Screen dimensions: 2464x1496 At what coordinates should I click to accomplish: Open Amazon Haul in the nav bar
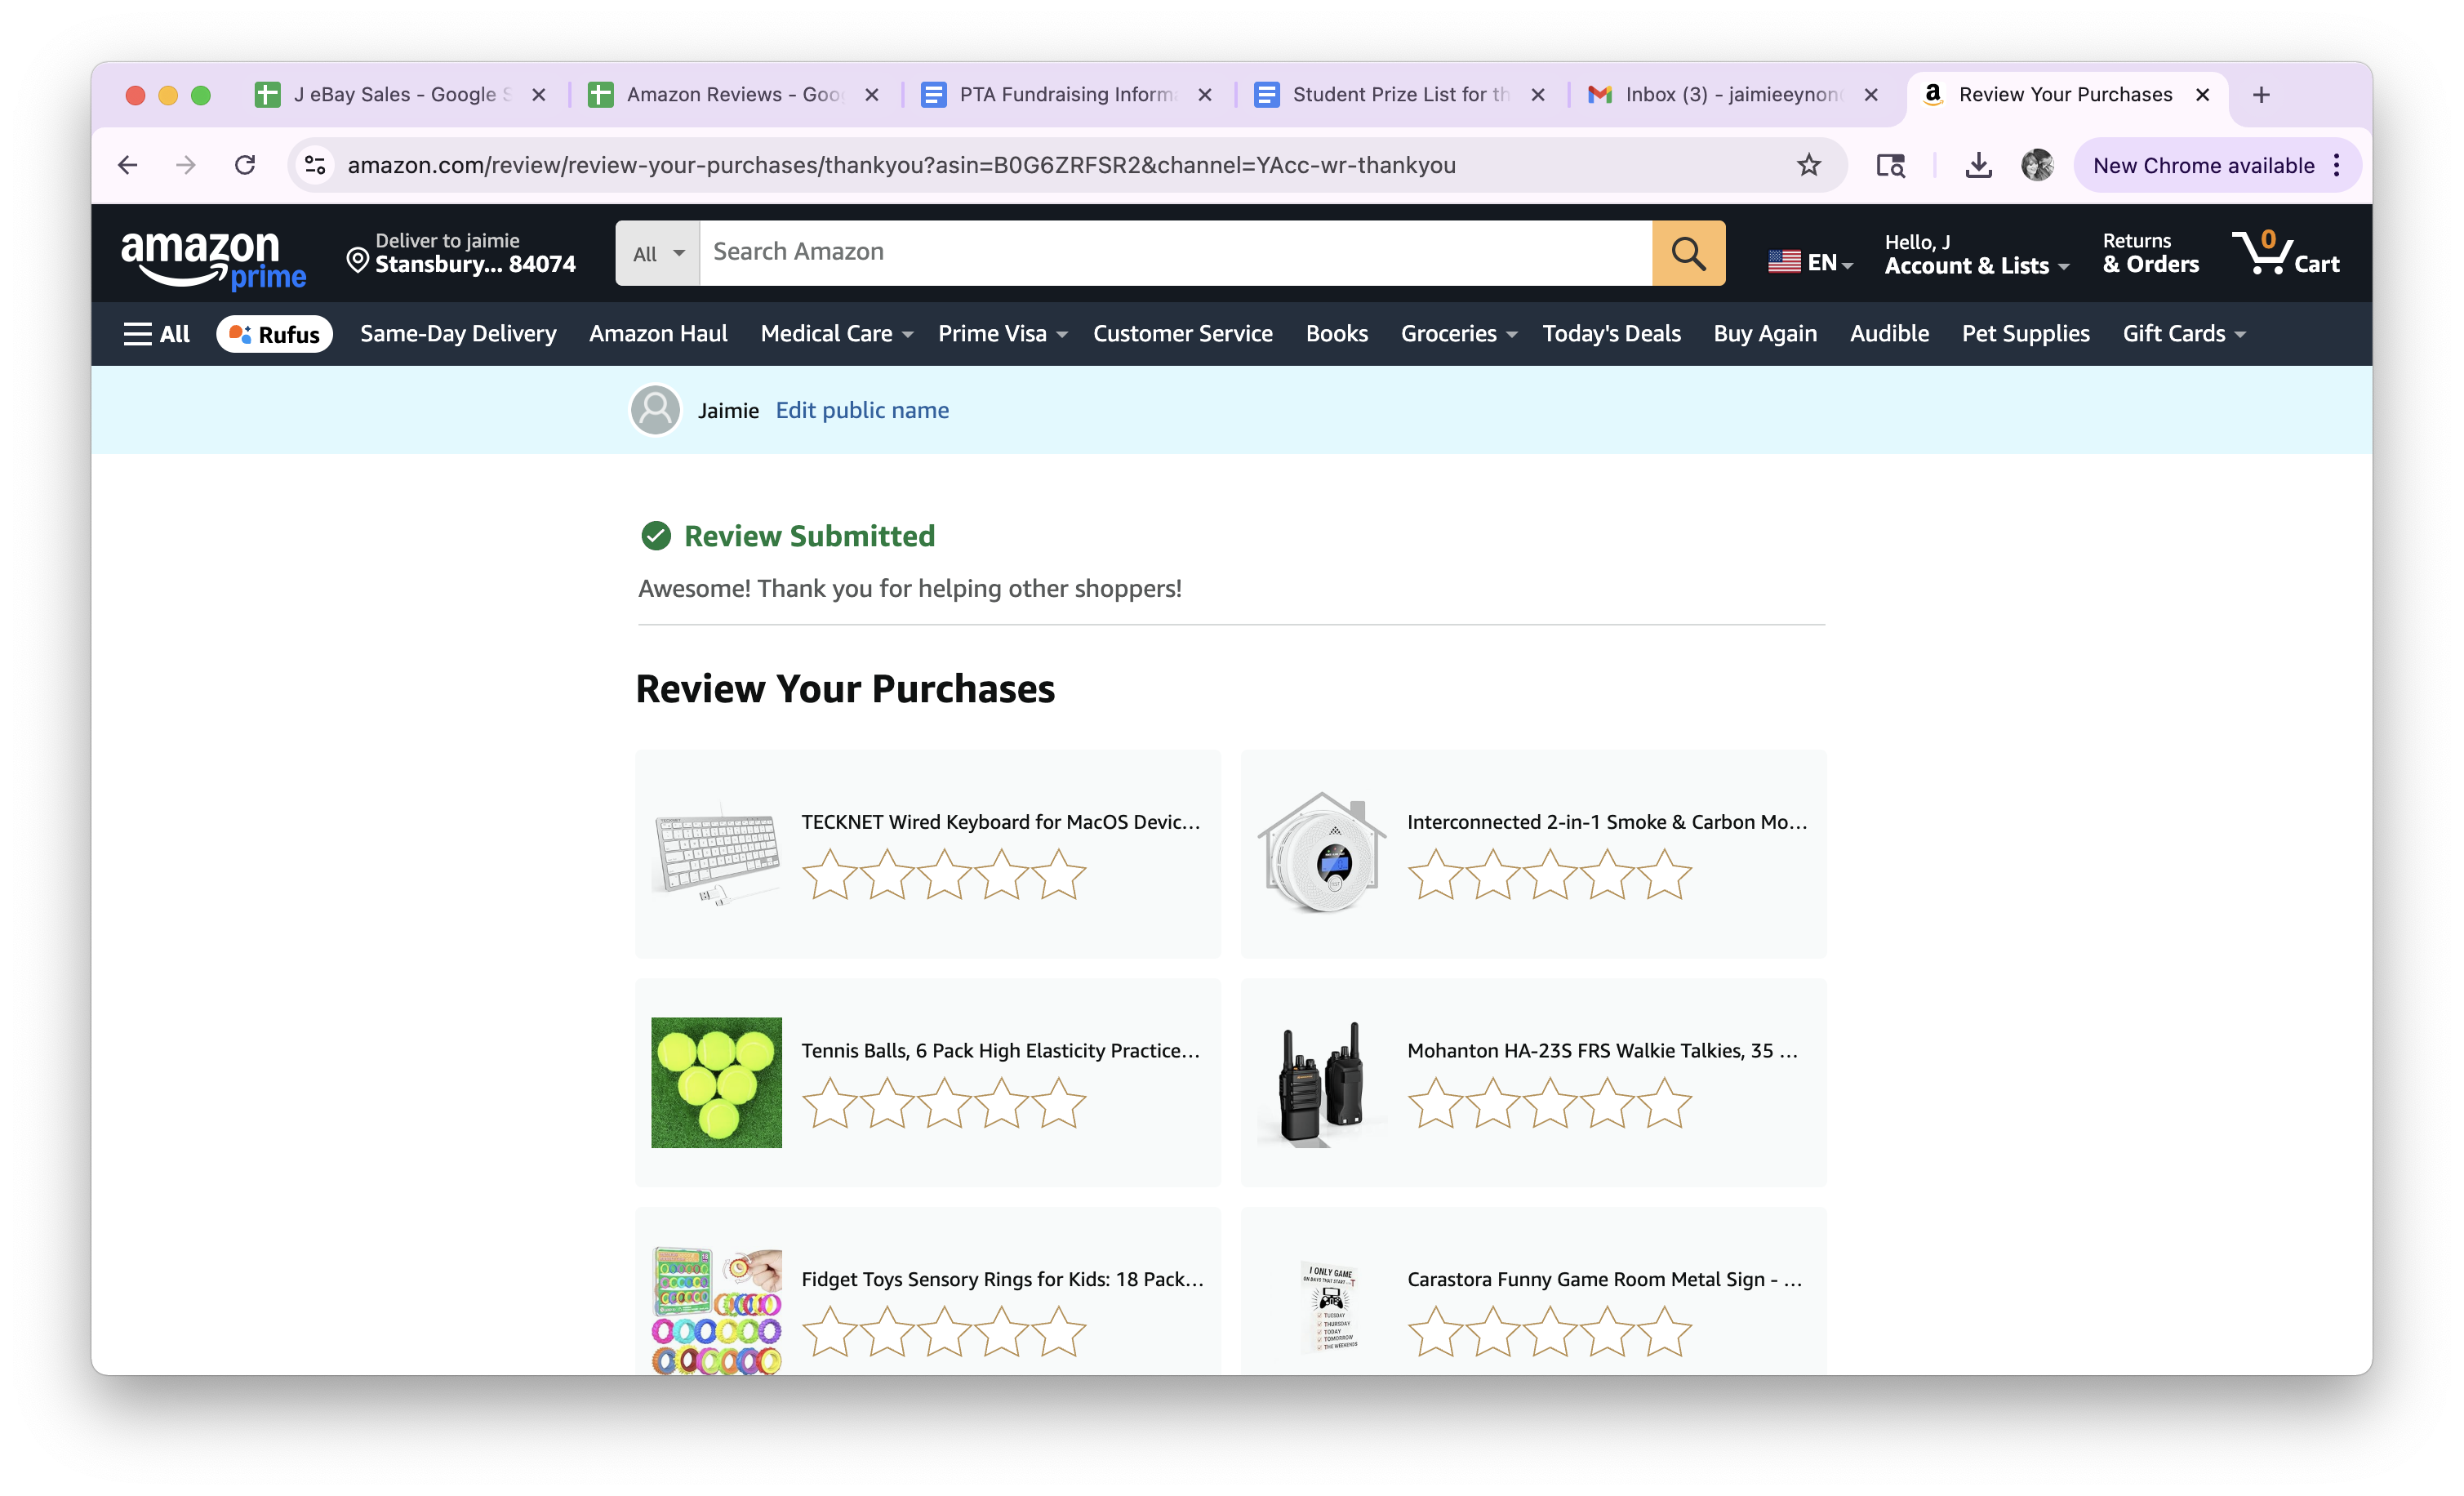(x=658, y=334)
